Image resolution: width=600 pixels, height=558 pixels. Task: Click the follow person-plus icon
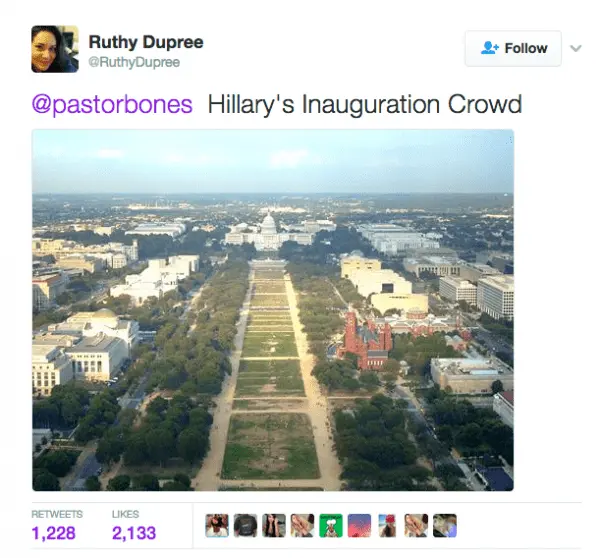click(x=489, y=48)
